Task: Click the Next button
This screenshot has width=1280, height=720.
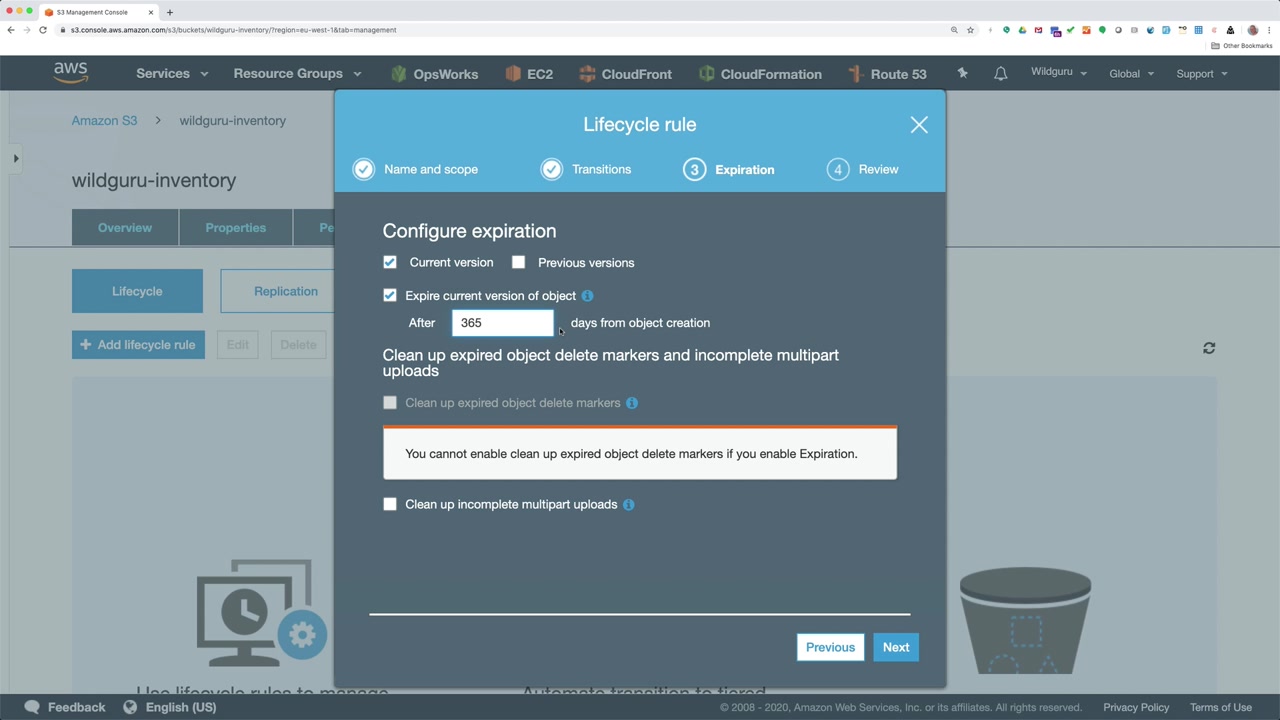Action: coord(896,647)
